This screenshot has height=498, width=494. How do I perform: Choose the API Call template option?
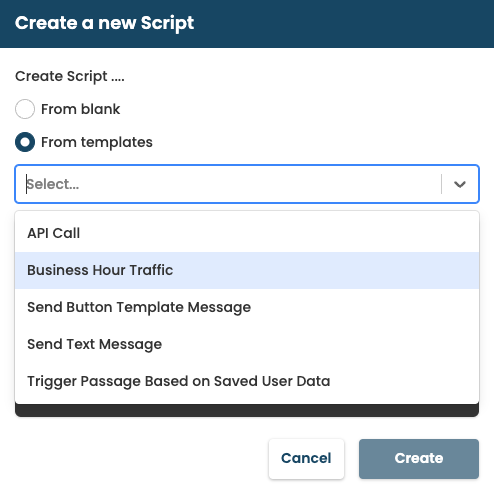[247, 233]
